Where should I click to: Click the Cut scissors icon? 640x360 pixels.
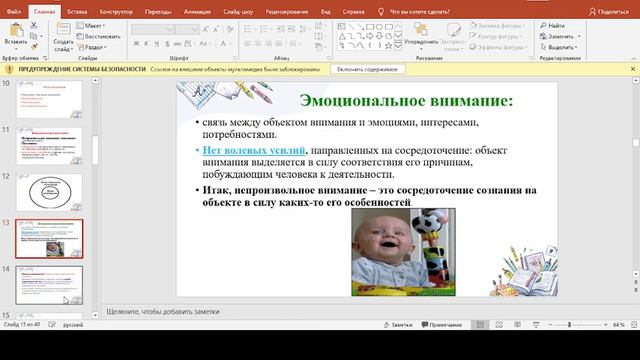[x=34, y=25]
